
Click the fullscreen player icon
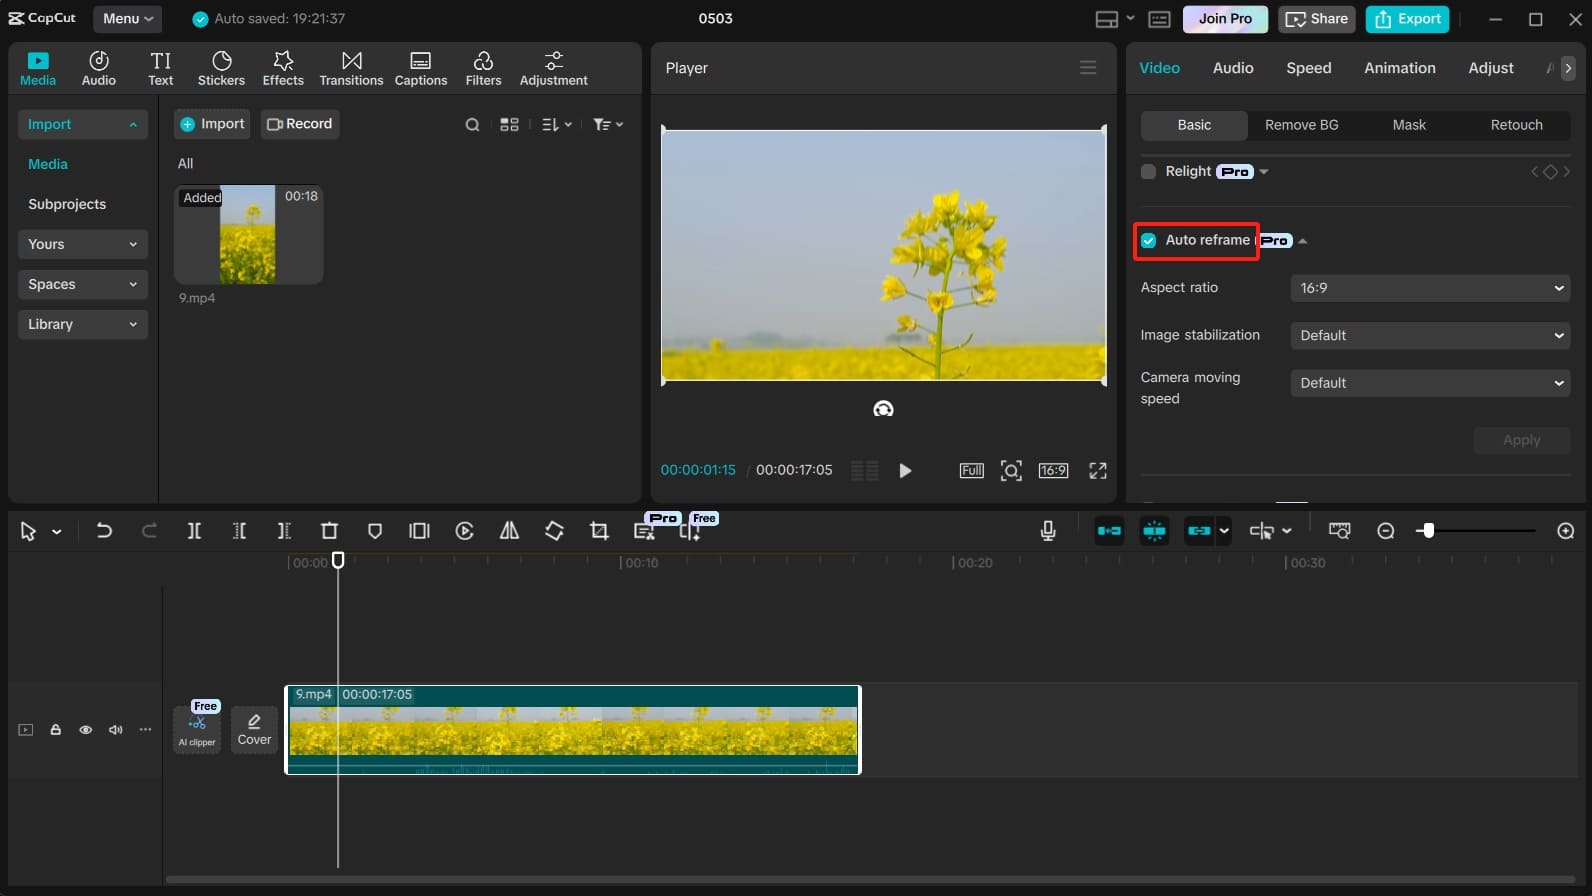pos(1098,471)
